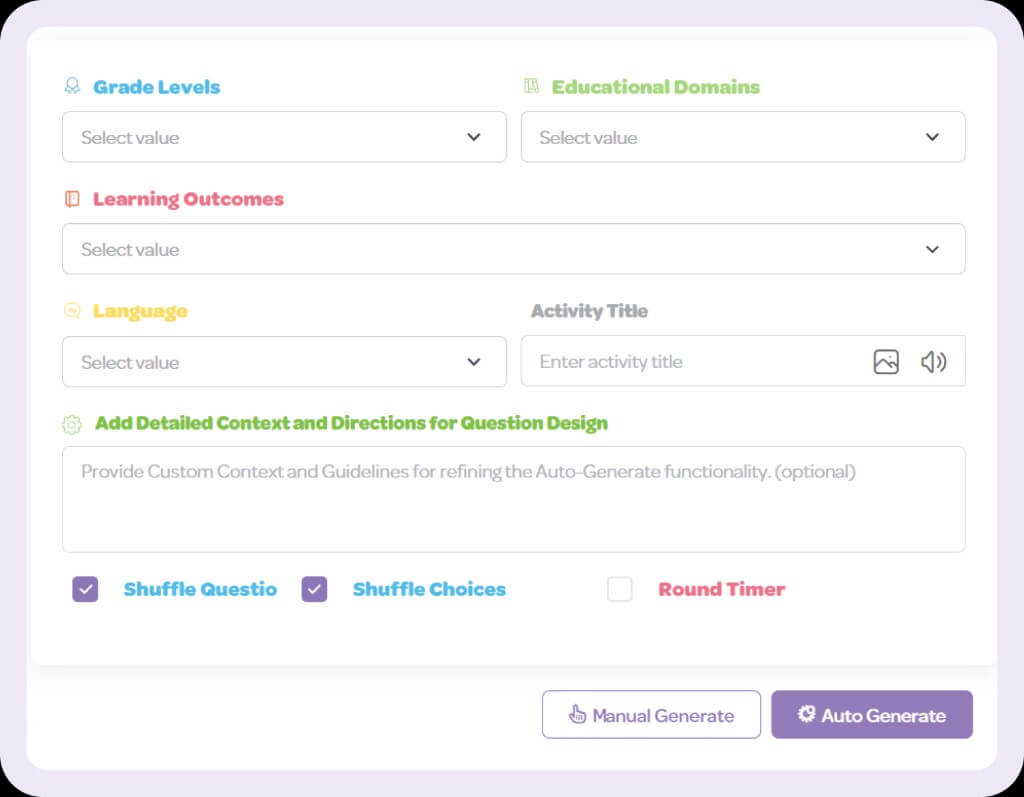
Task: Click the Auto Generate button
Action: click(872, 715)
